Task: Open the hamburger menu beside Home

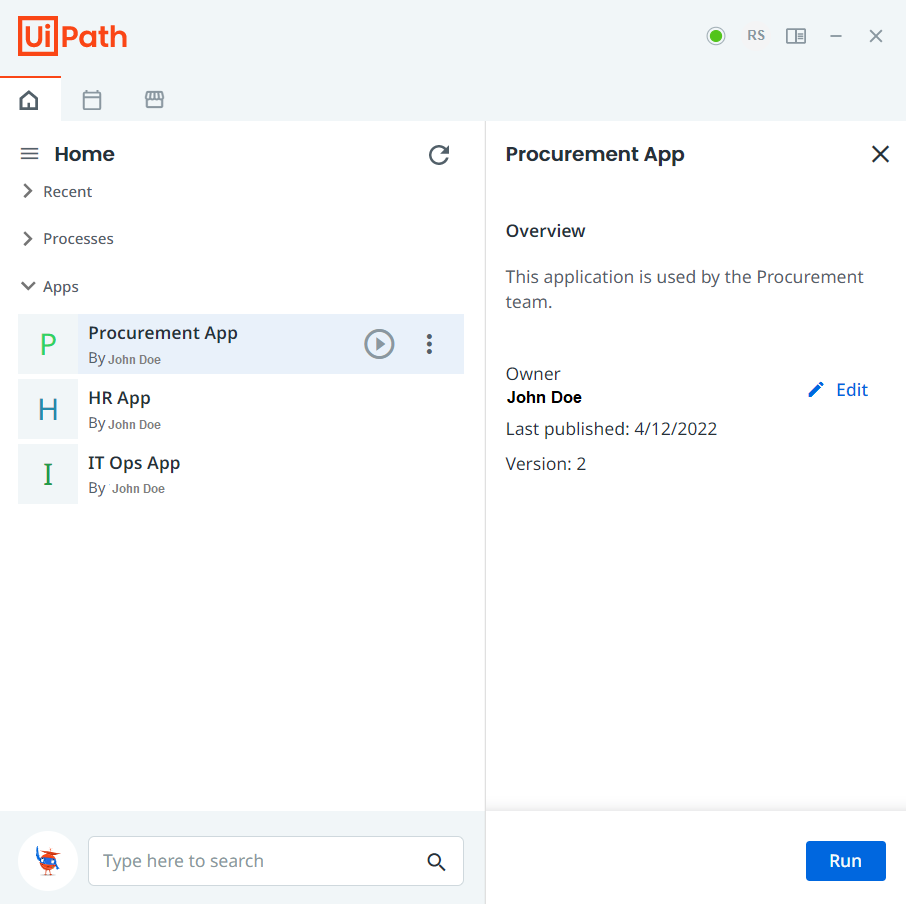Action: [x=29, y=154]
